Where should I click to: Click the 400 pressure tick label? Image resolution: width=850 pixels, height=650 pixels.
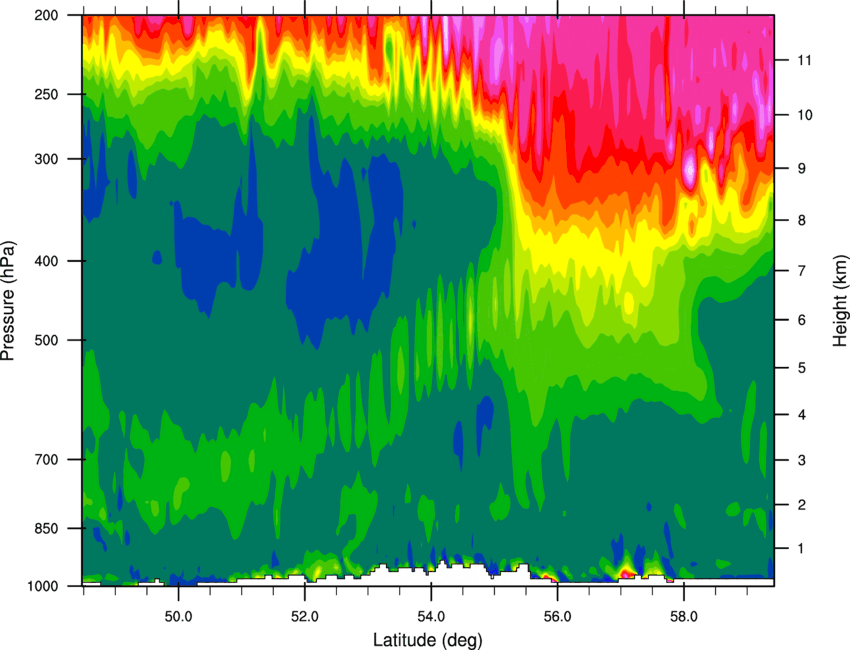pos(47,261)
